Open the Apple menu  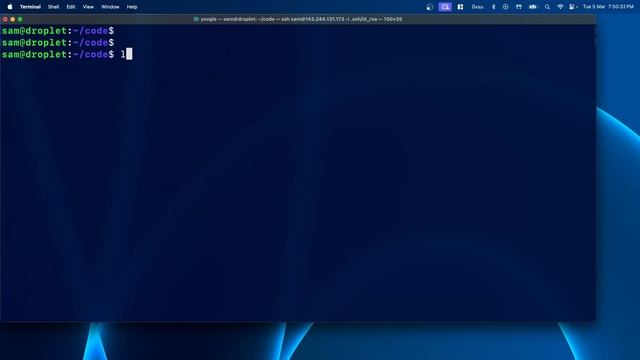click(10, 7)
